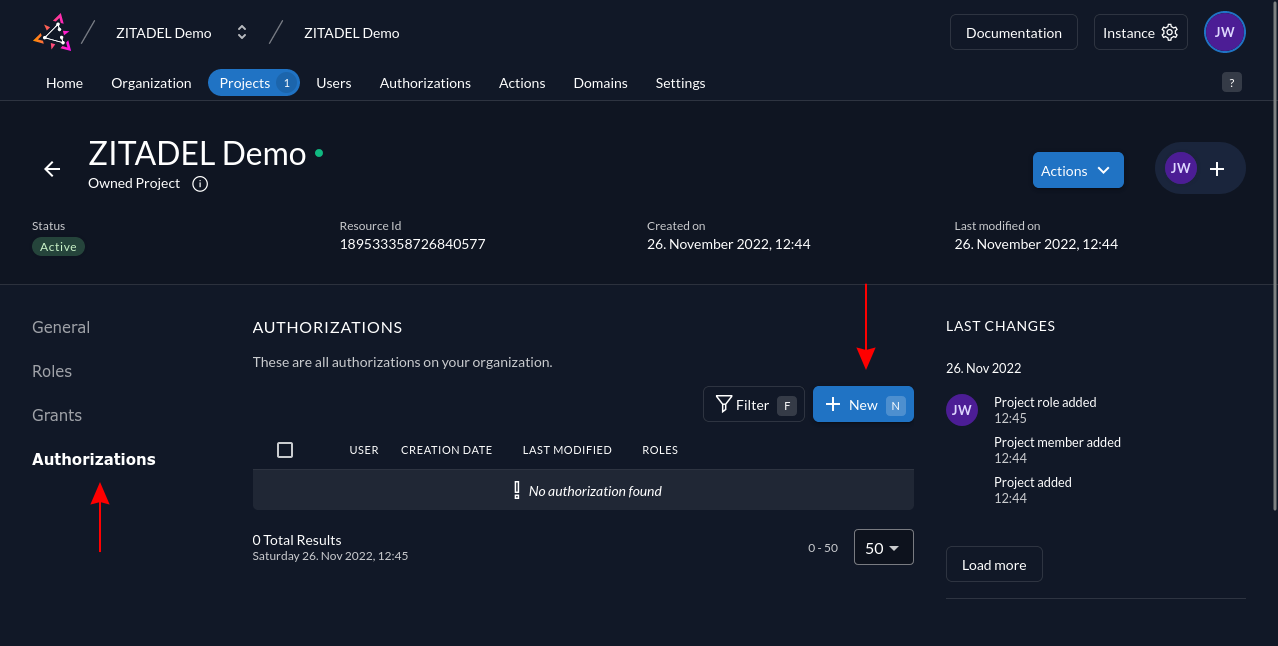Viewport: 1278px width, 646px height.
Task: Click the Project member added entry
Action: pos(1057,450)
